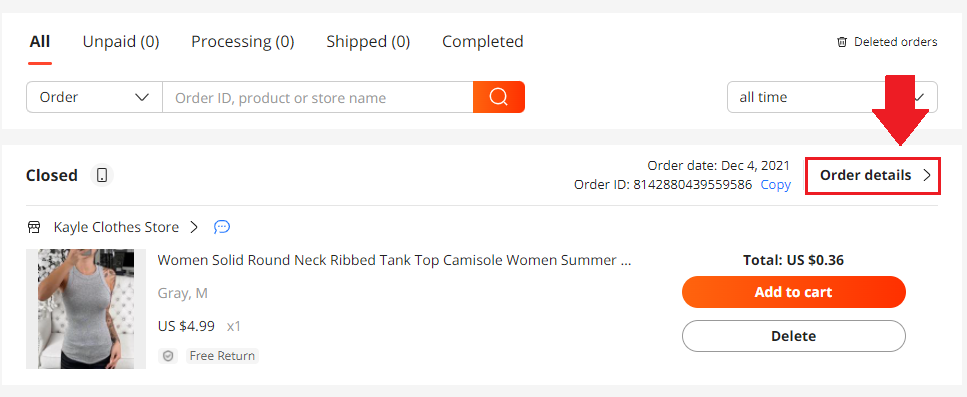967x397 pixels.
Task: Open the Deleted orders trash icon
Action: 842,42
